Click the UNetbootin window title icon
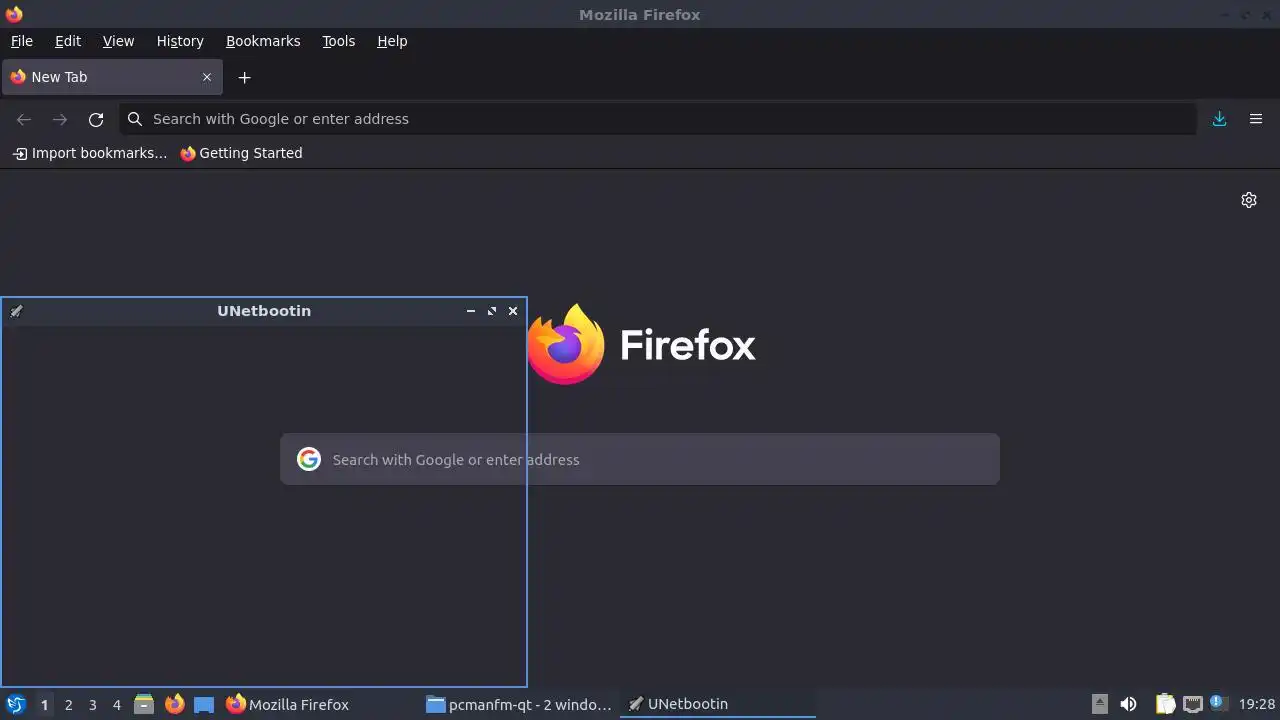 pos(16,311)
